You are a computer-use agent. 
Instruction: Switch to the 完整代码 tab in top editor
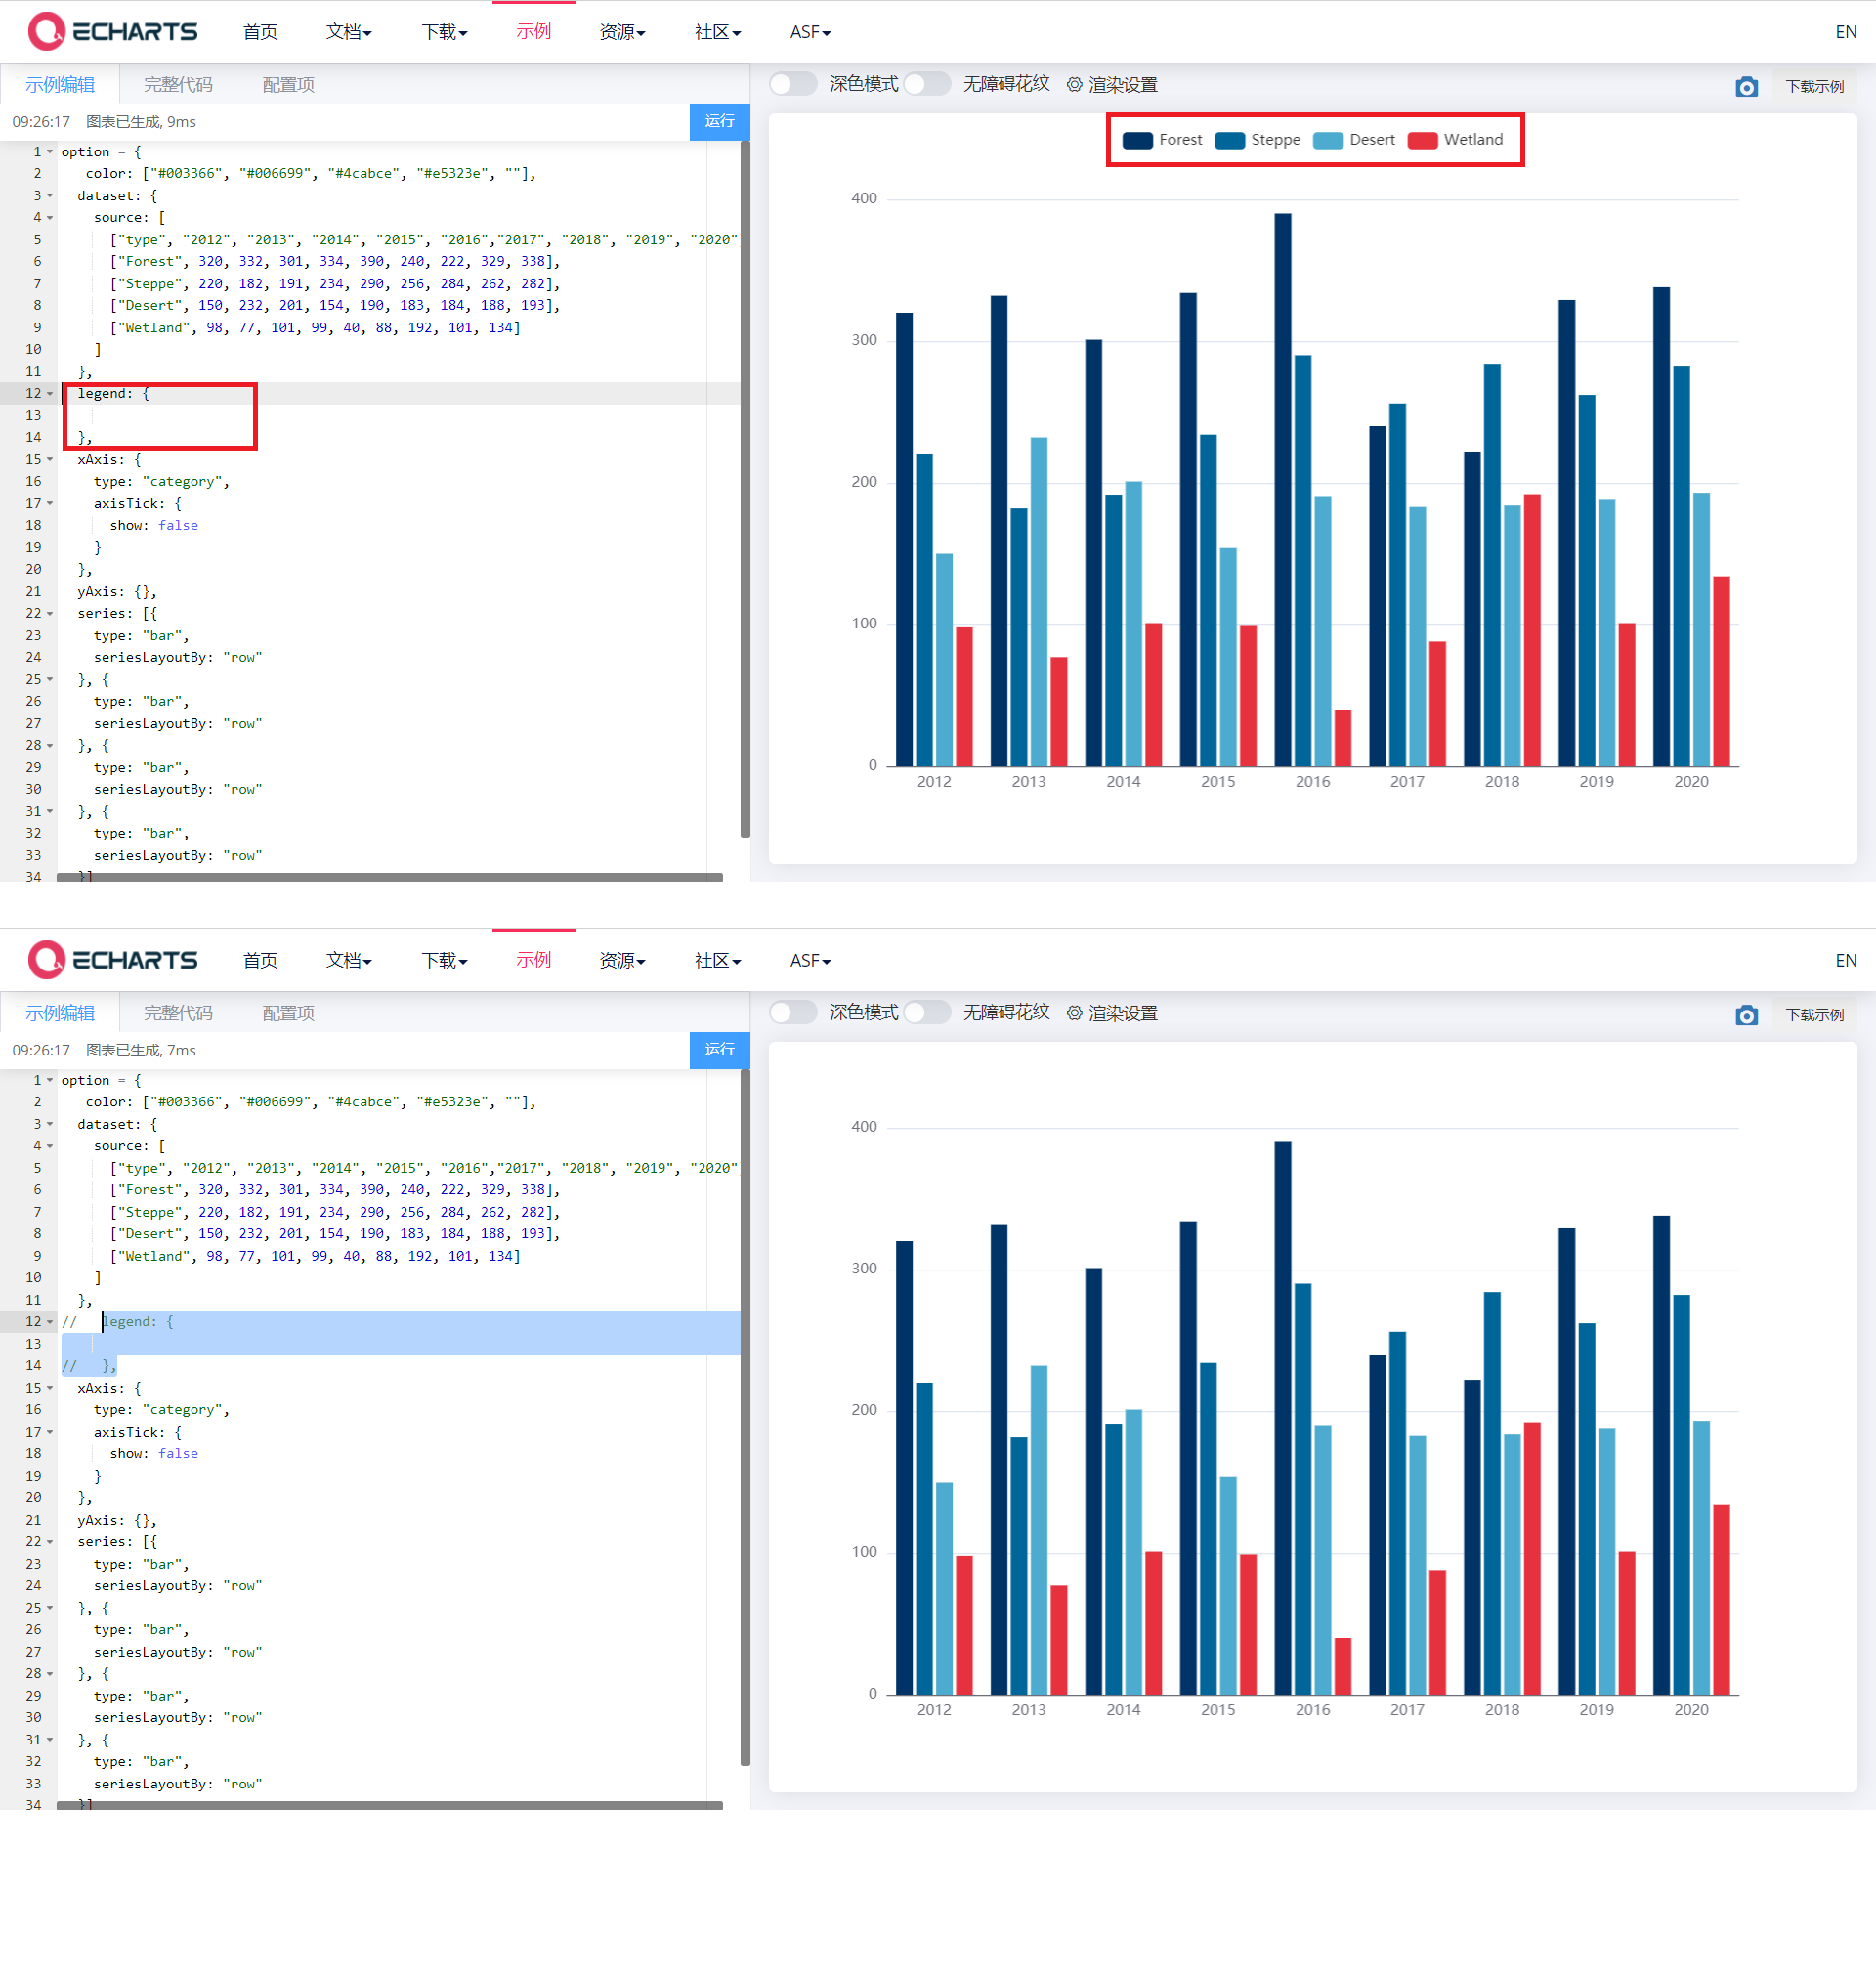pos(178,85)
